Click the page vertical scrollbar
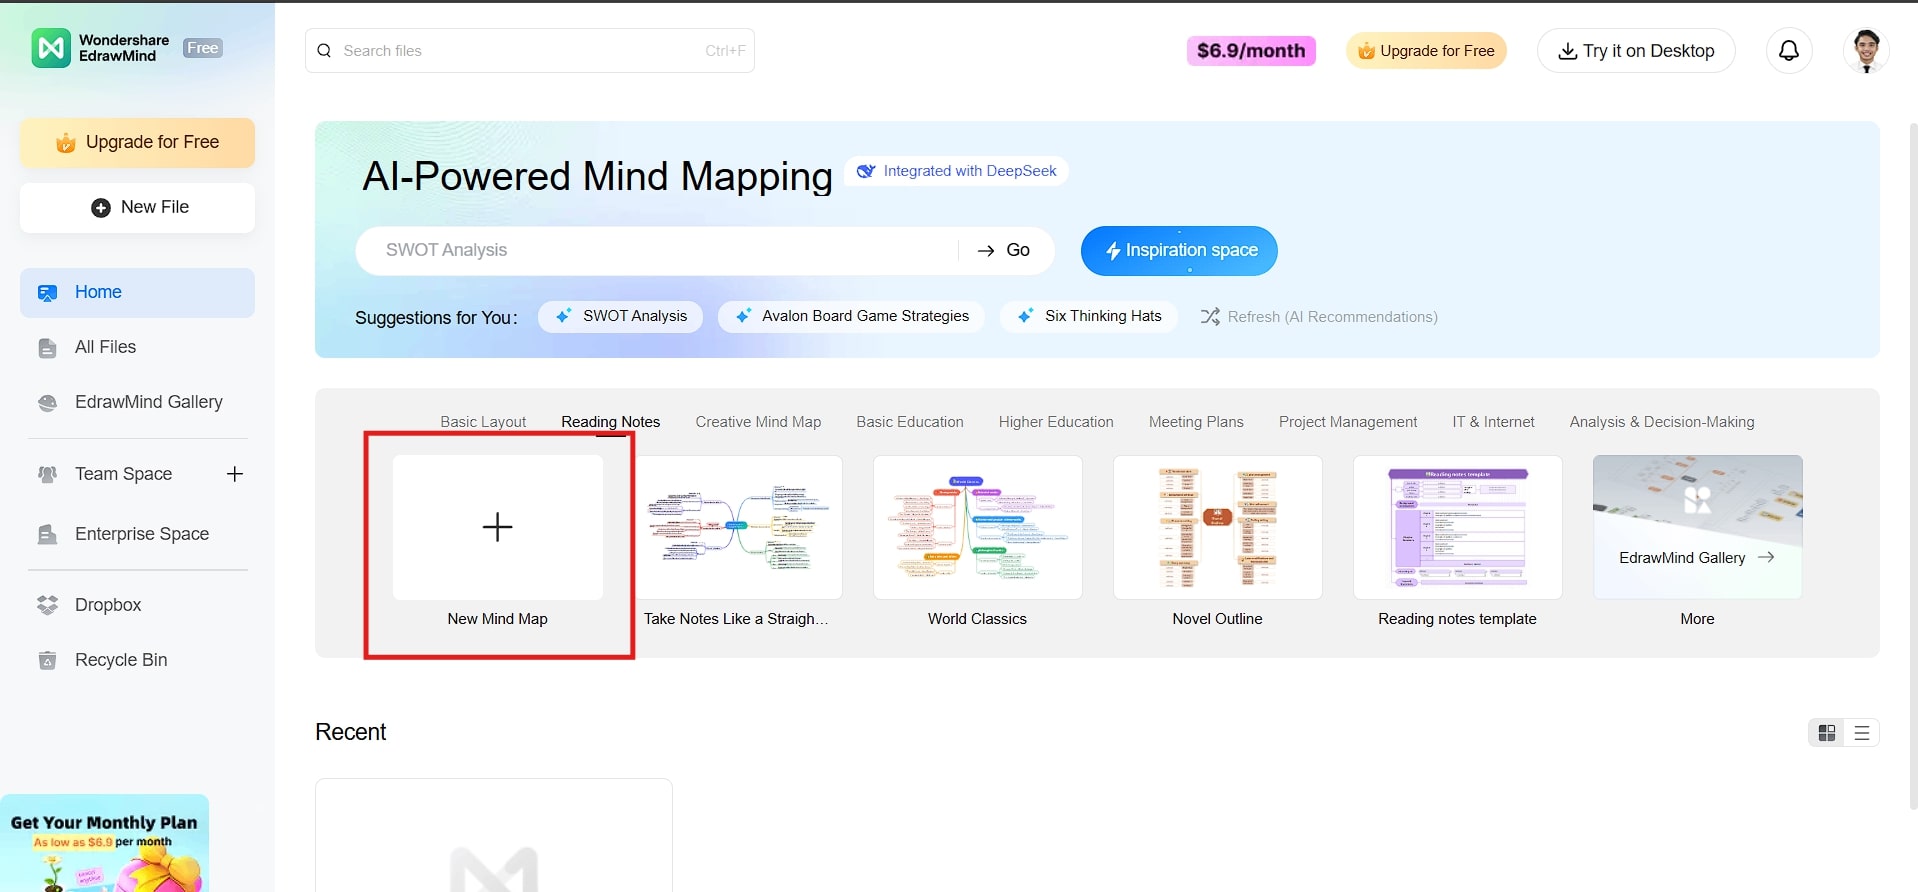The height and width of the screenshot is (892, 1918). (1913, 465)
